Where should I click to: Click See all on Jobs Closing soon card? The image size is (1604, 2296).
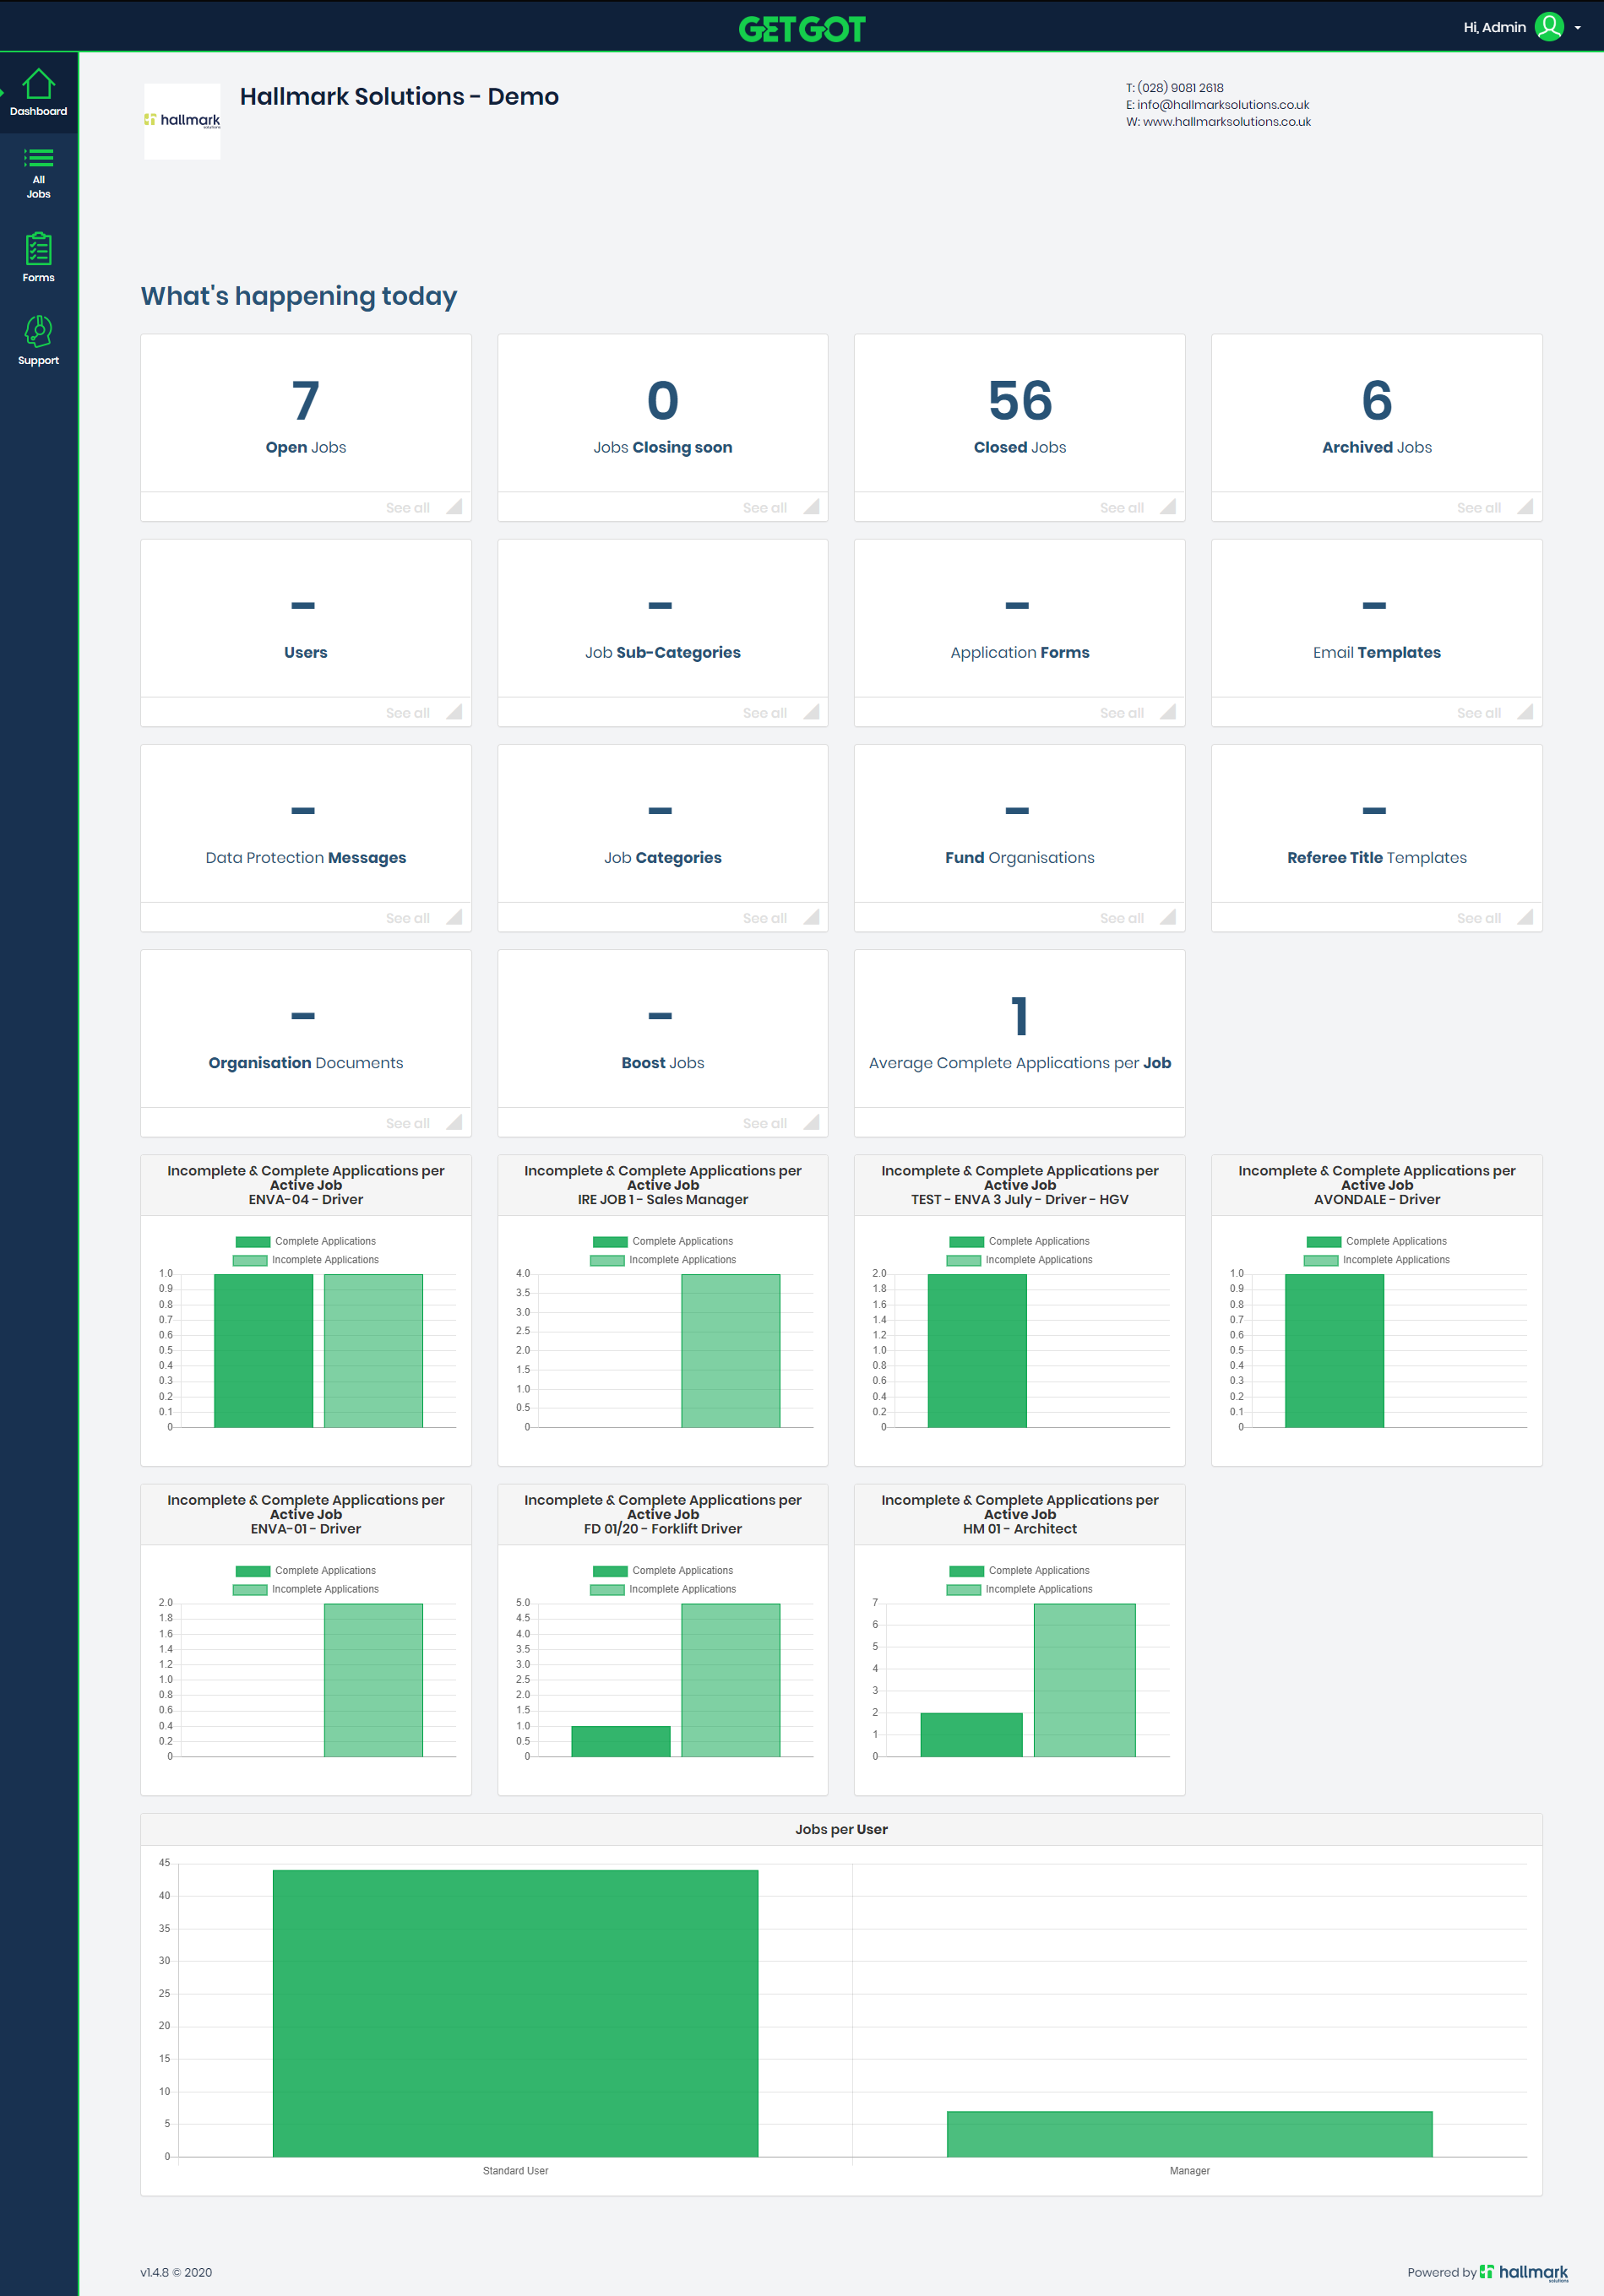pyautogui.click(x=765, y=508)
